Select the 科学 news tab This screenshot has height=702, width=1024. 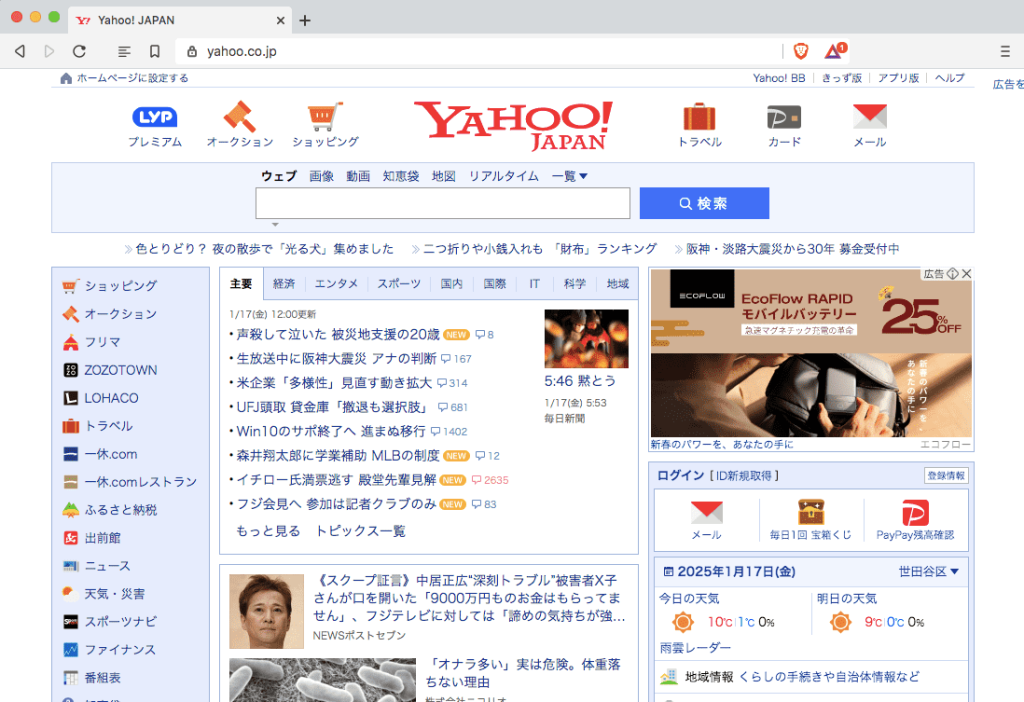pos(575,284)
